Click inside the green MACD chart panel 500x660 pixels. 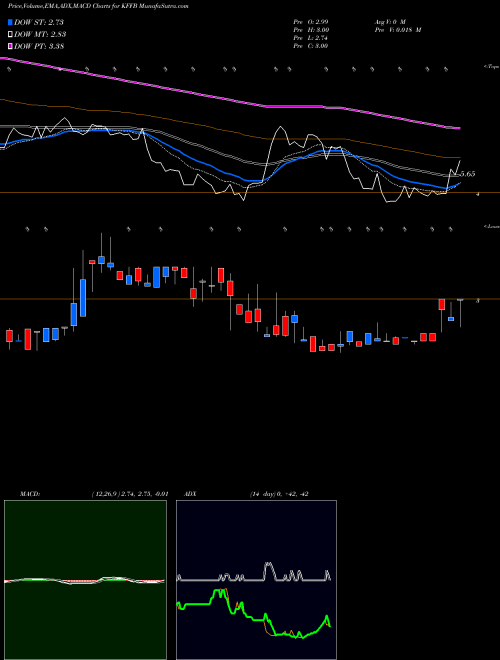[85, 580]
